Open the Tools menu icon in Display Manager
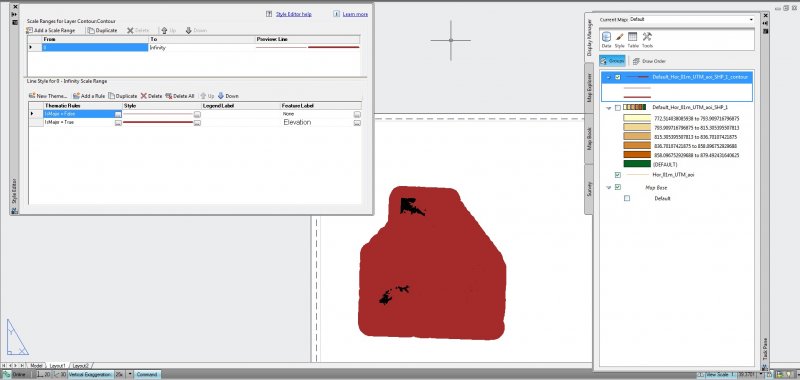This screenshot has height=380, width=800. tap(647, 40)
